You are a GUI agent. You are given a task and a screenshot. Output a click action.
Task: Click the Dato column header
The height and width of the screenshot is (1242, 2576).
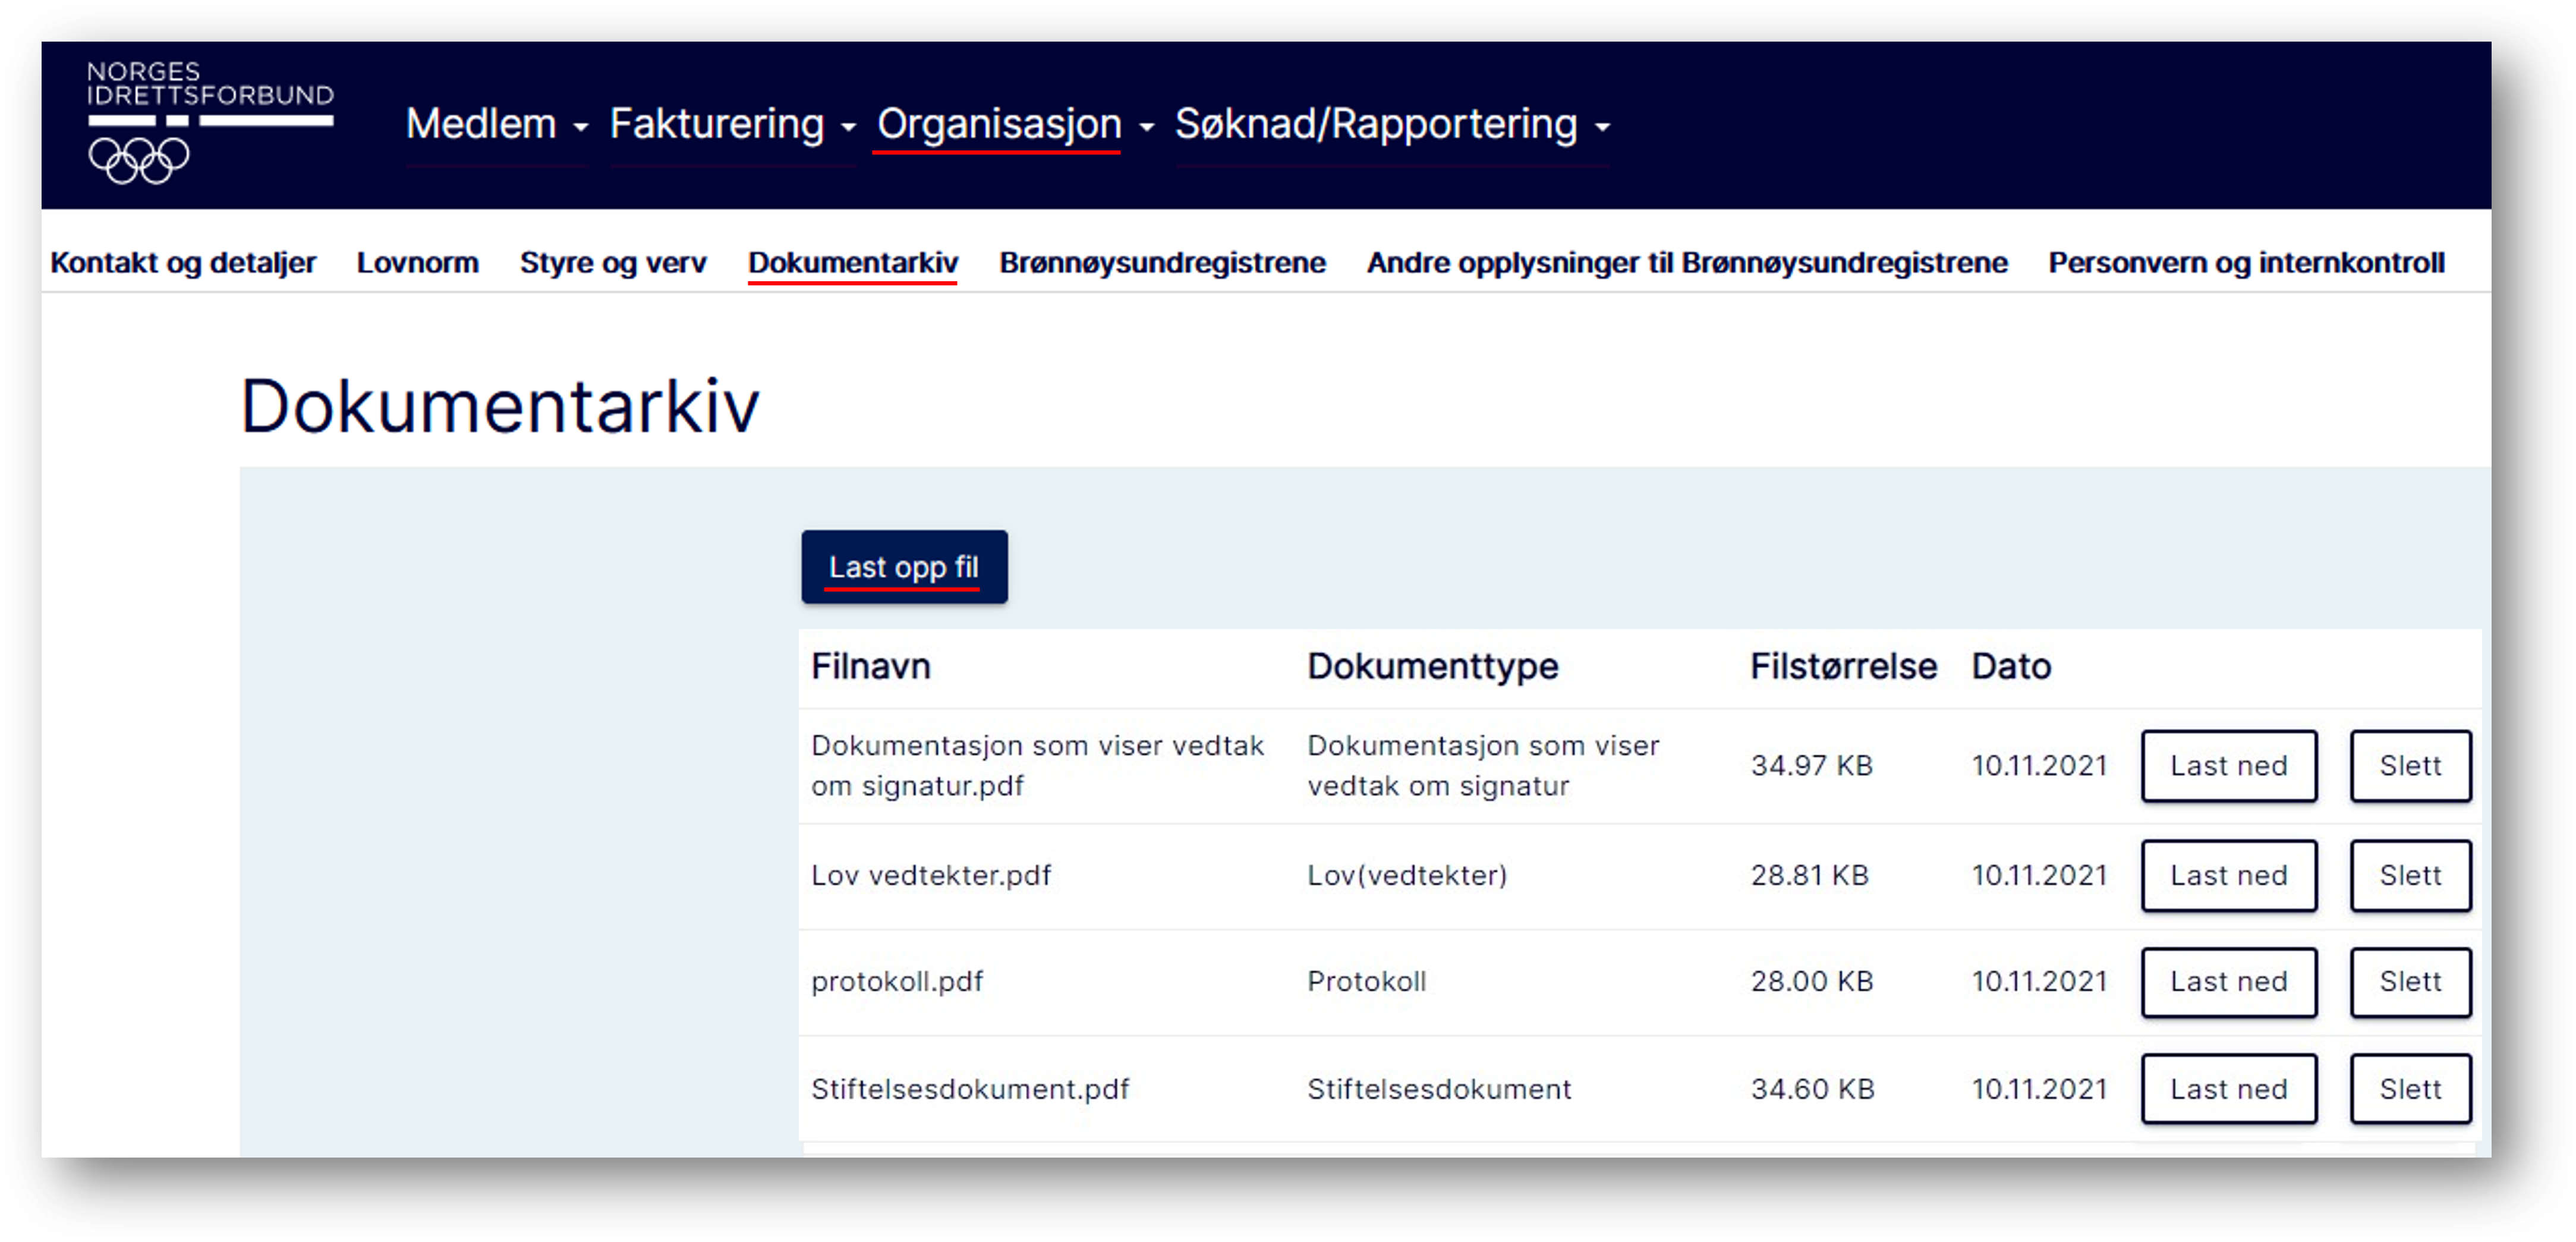(2011, 666)
